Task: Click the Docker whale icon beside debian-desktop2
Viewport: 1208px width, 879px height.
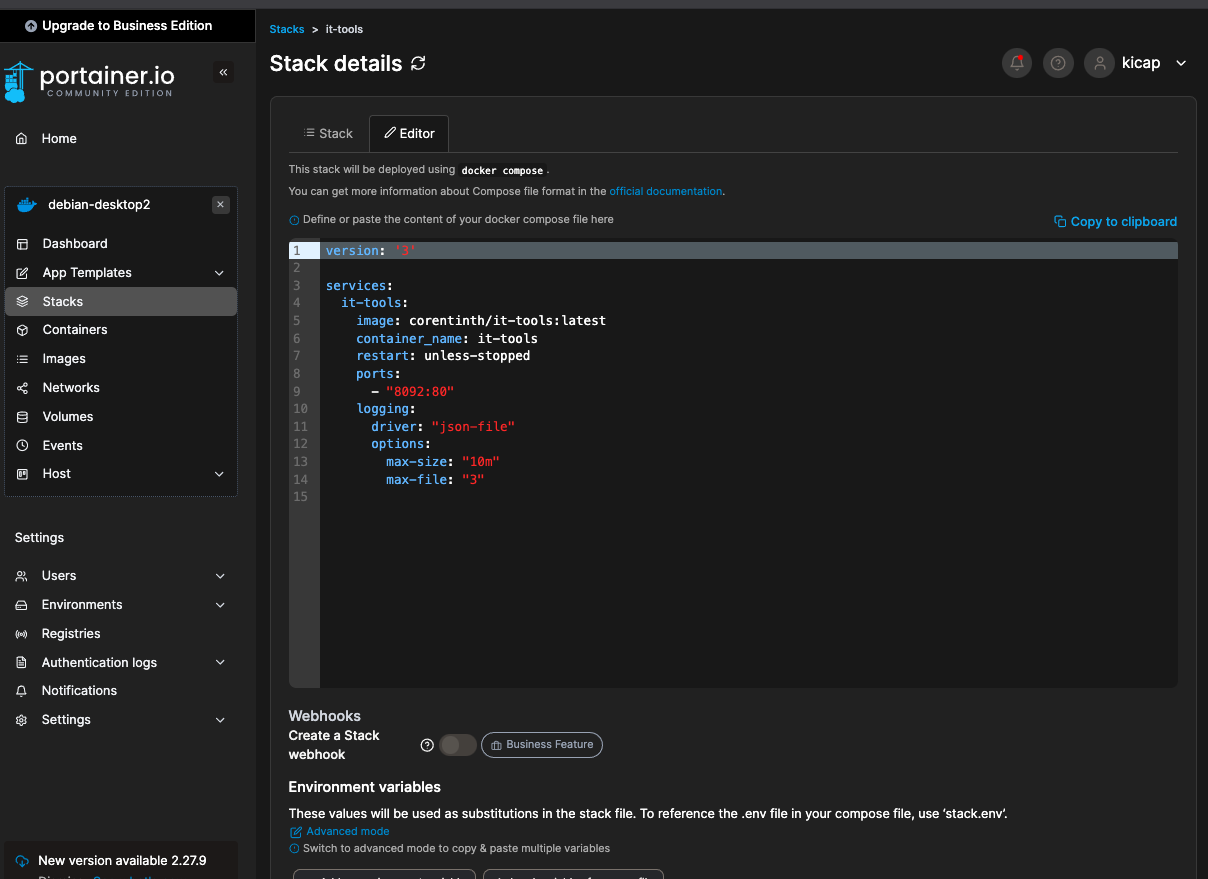Action: (27, 205)
